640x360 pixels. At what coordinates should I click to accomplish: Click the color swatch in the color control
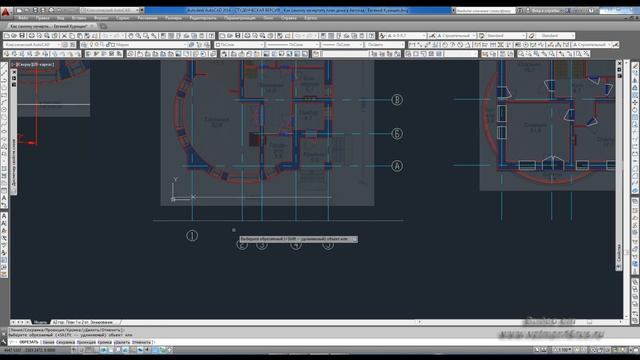(218, 44)
